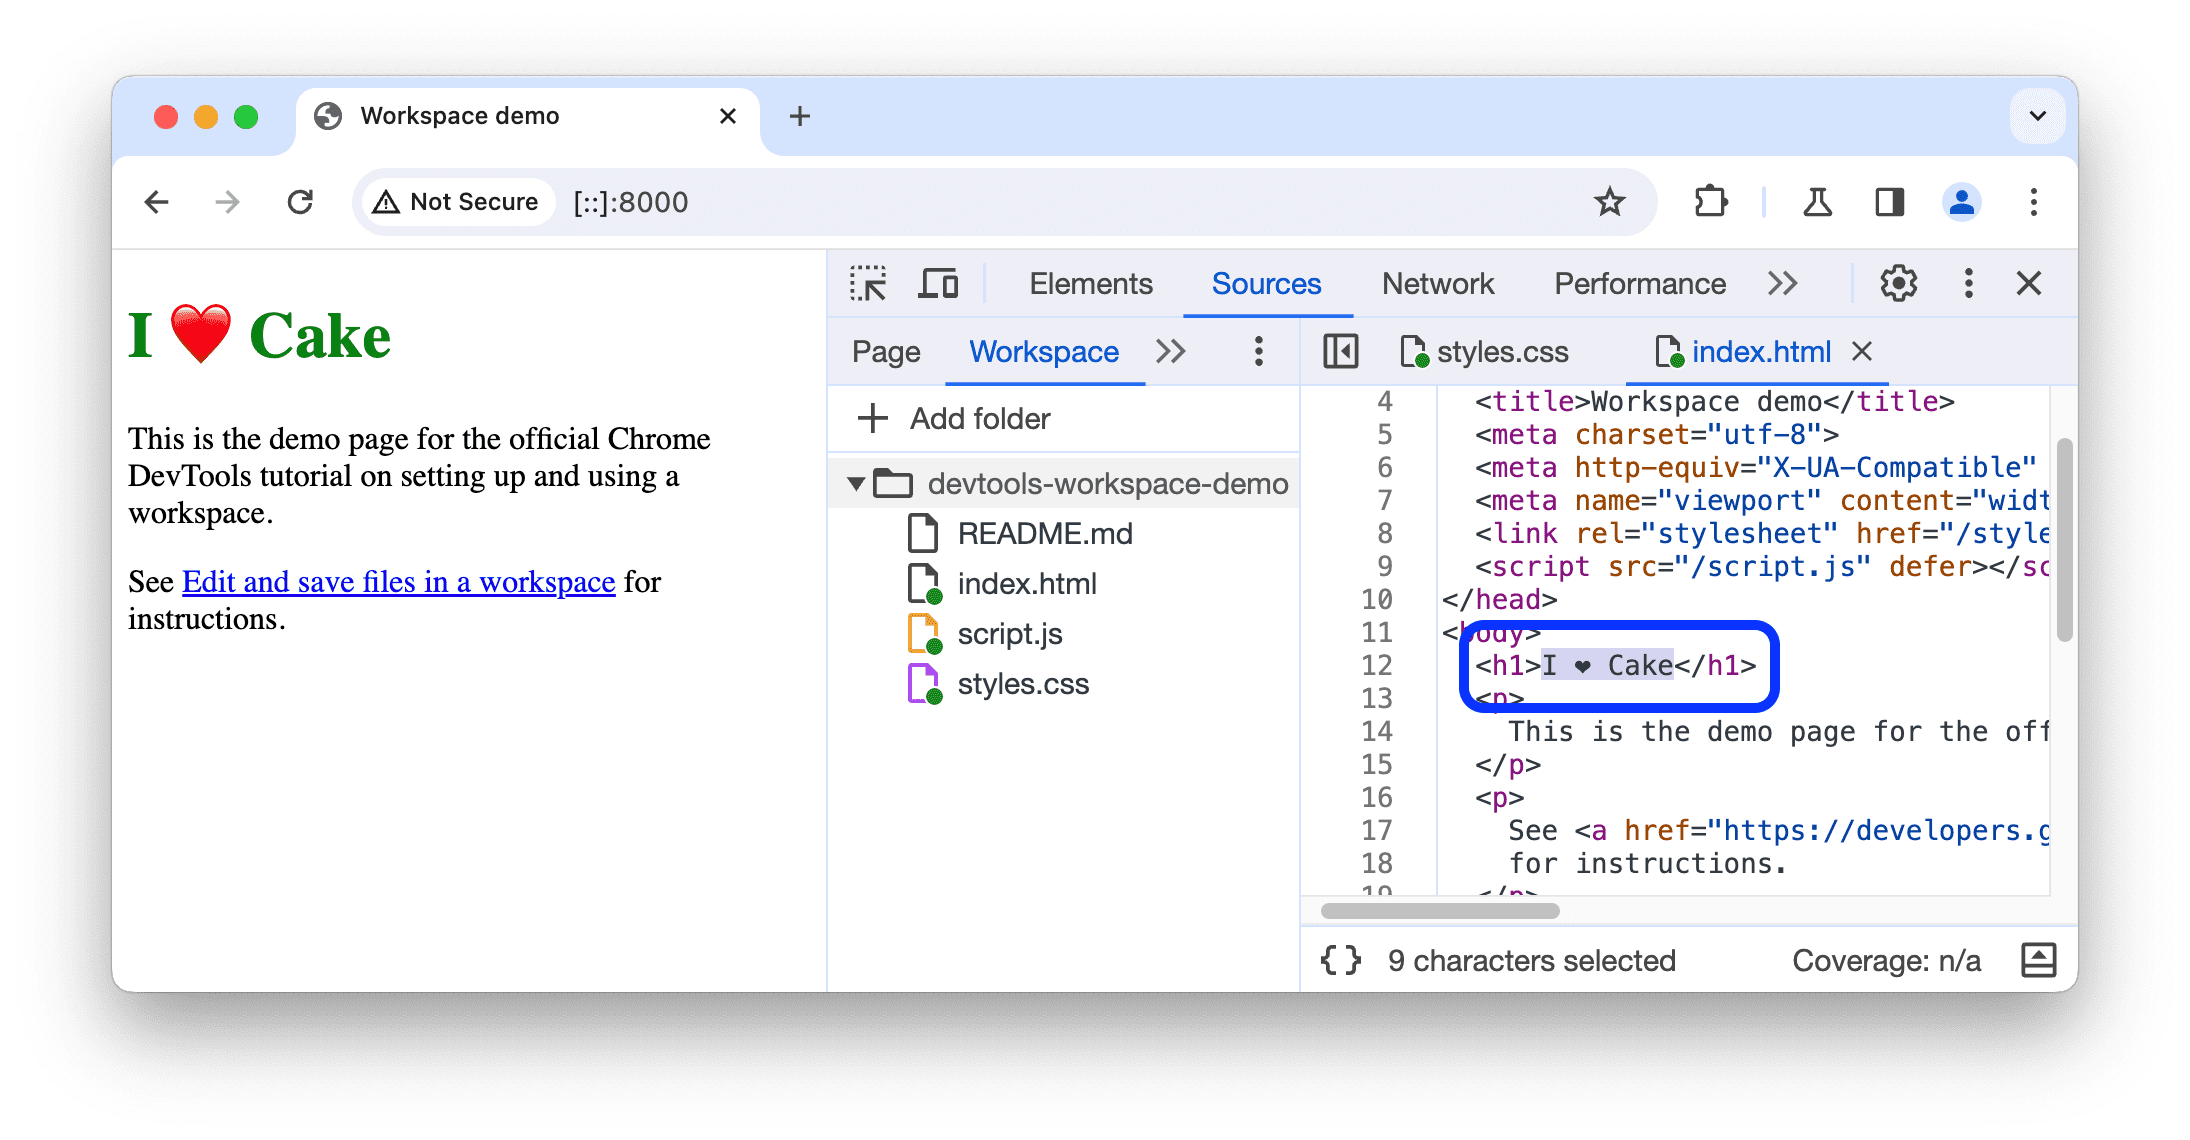Switch to the Sources tab

[x=1269, y=284]
